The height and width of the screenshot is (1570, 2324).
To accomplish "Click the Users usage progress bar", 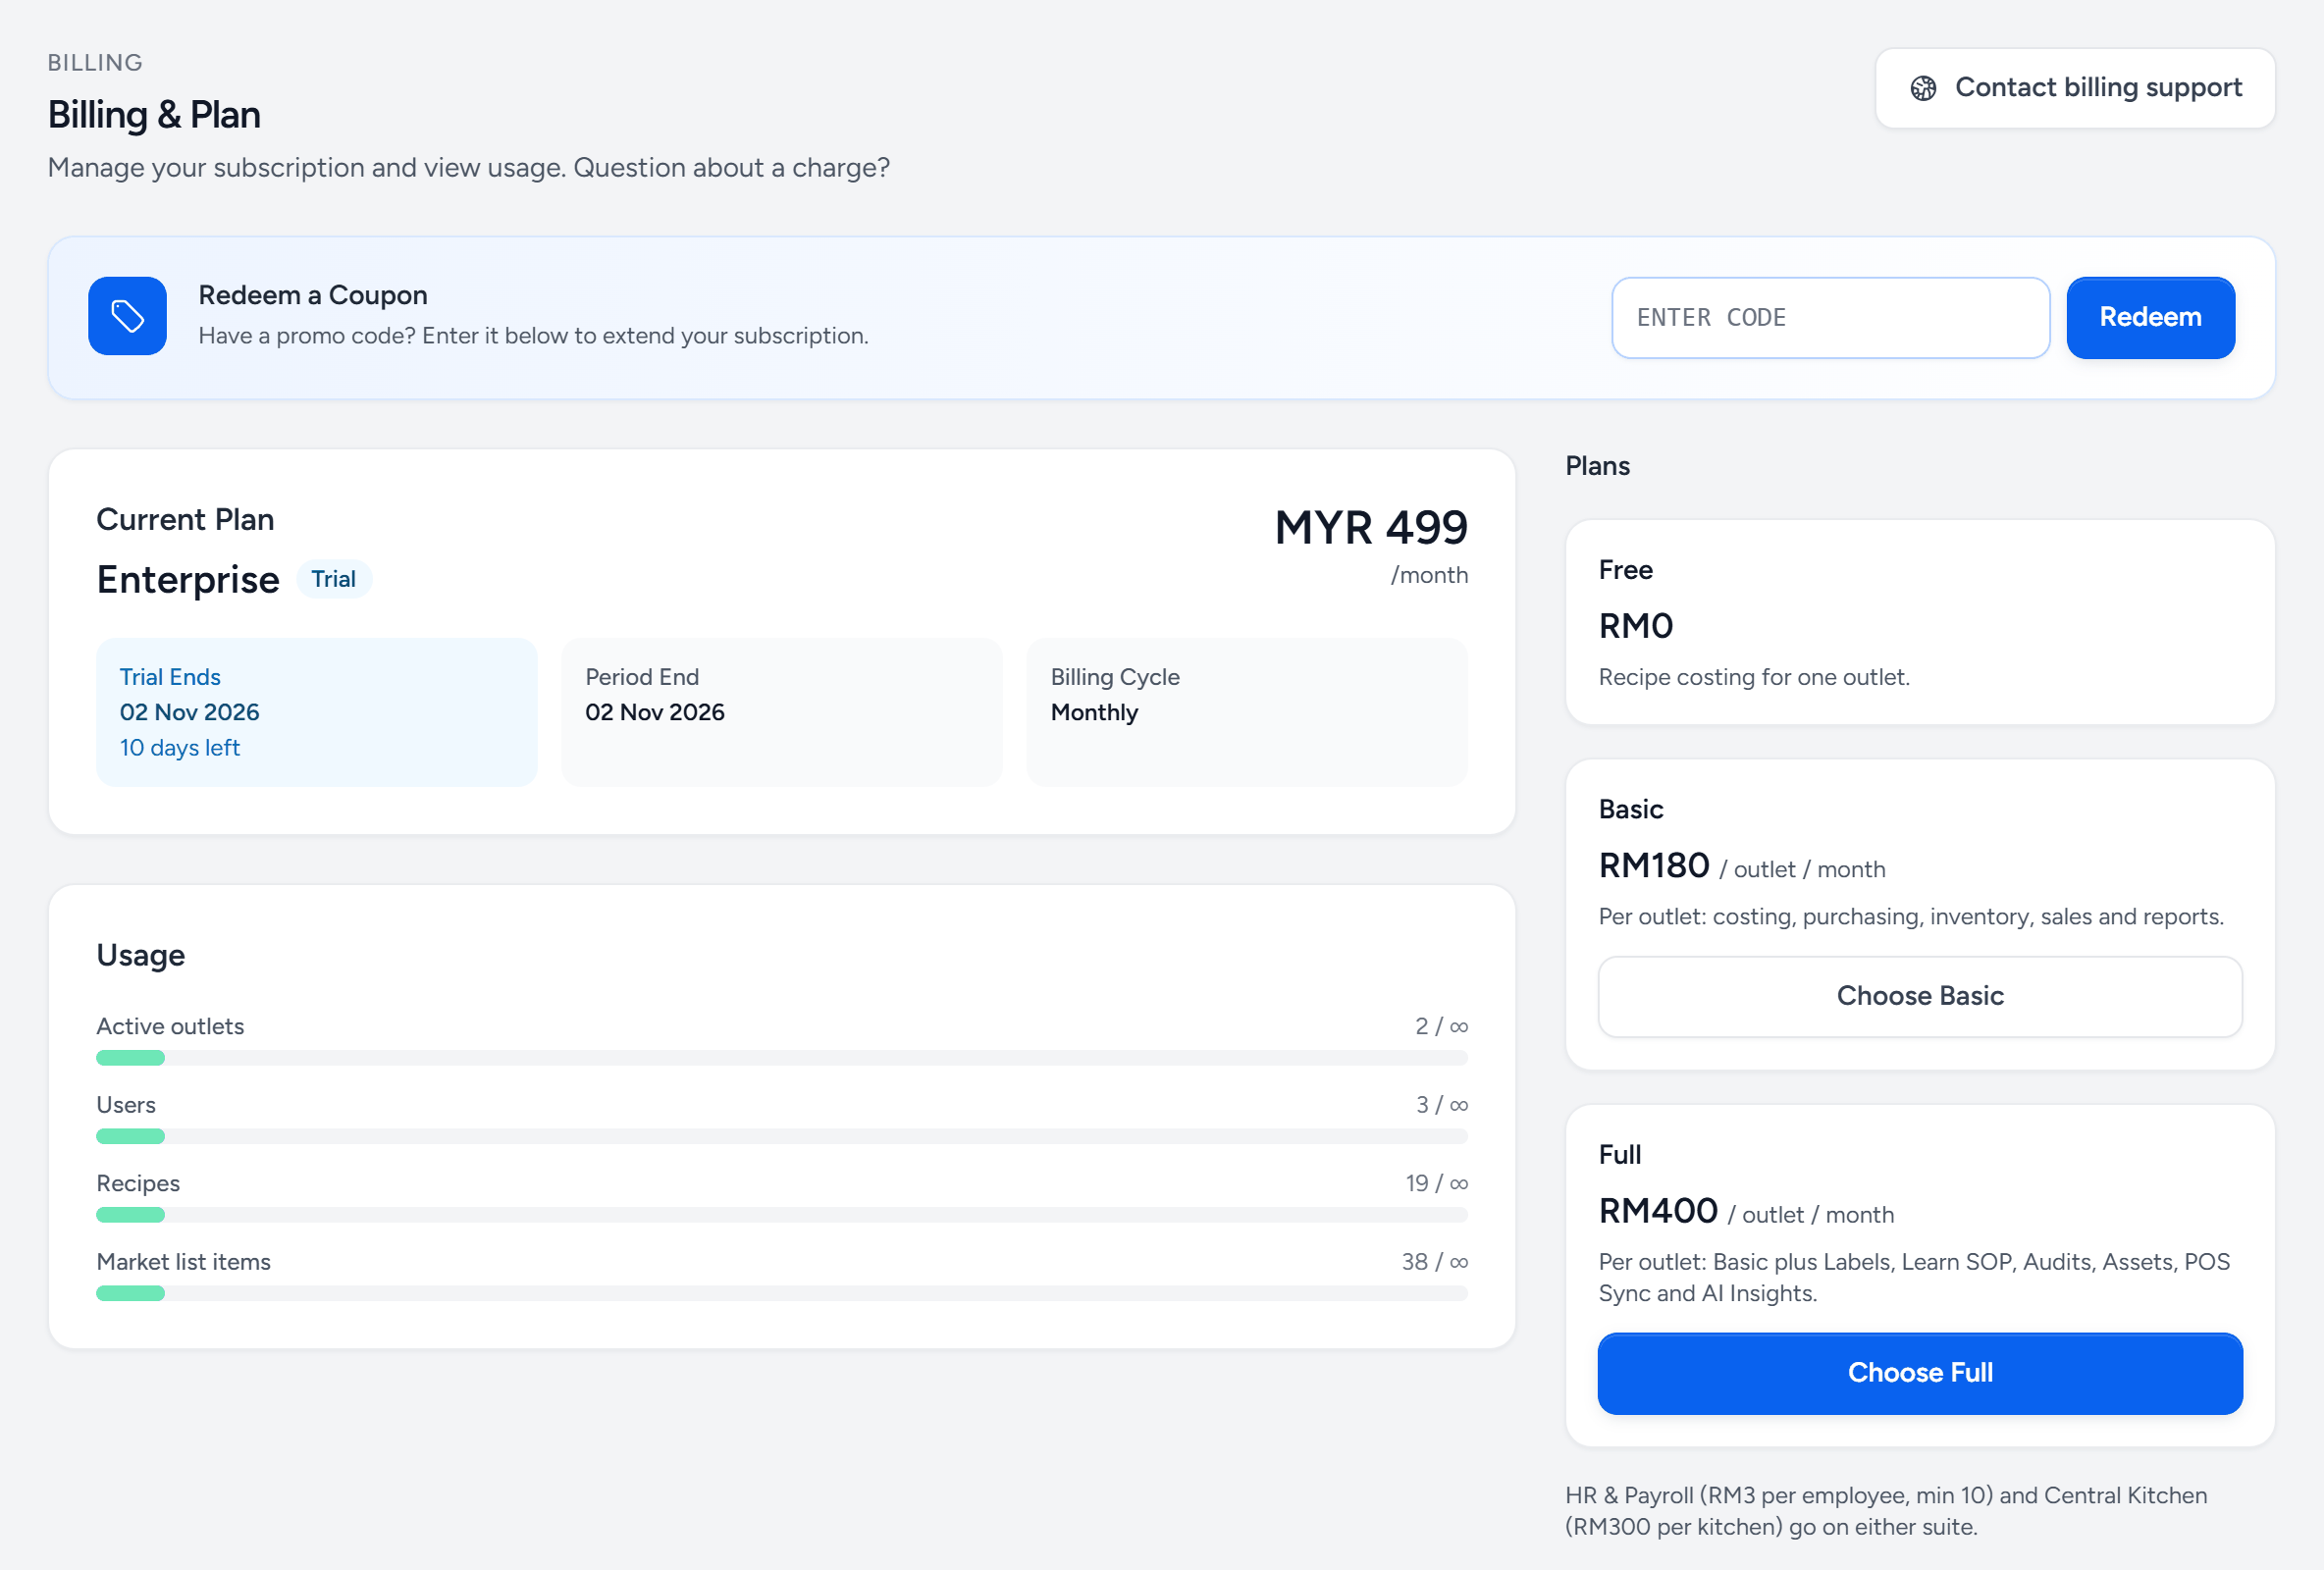I will pyautogui.click(x=781, y=1136).
